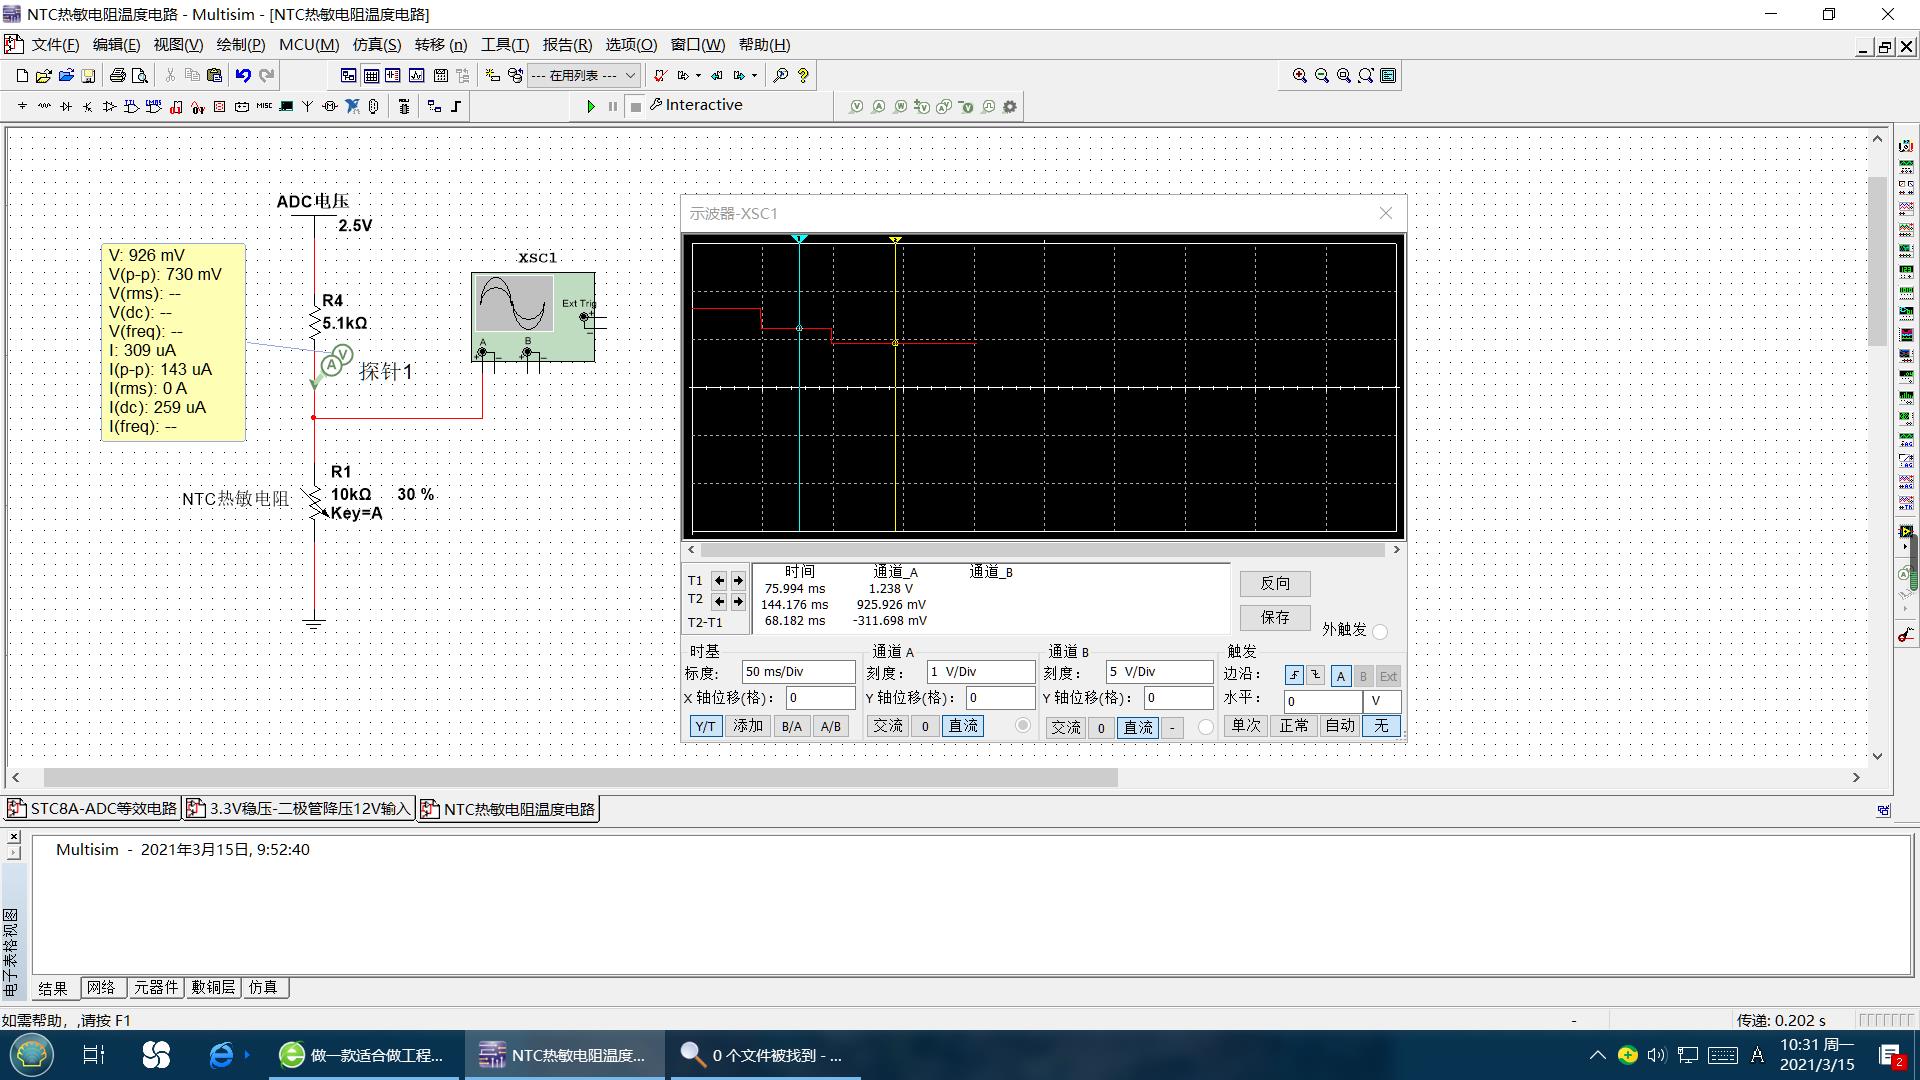Open the find tool (magnifier with binoculars)
The image size is (1920, 1080).
pos(781,75)
